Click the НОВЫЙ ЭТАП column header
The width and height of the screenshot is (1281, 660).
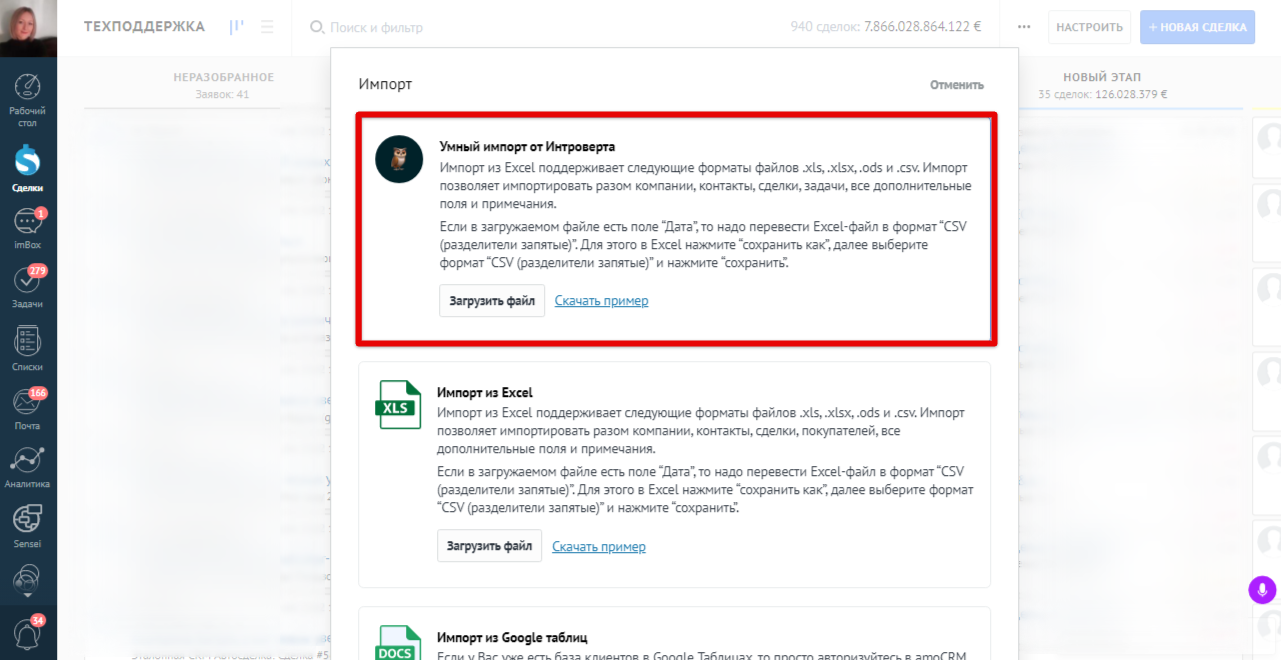click(x=1102, y=77)
